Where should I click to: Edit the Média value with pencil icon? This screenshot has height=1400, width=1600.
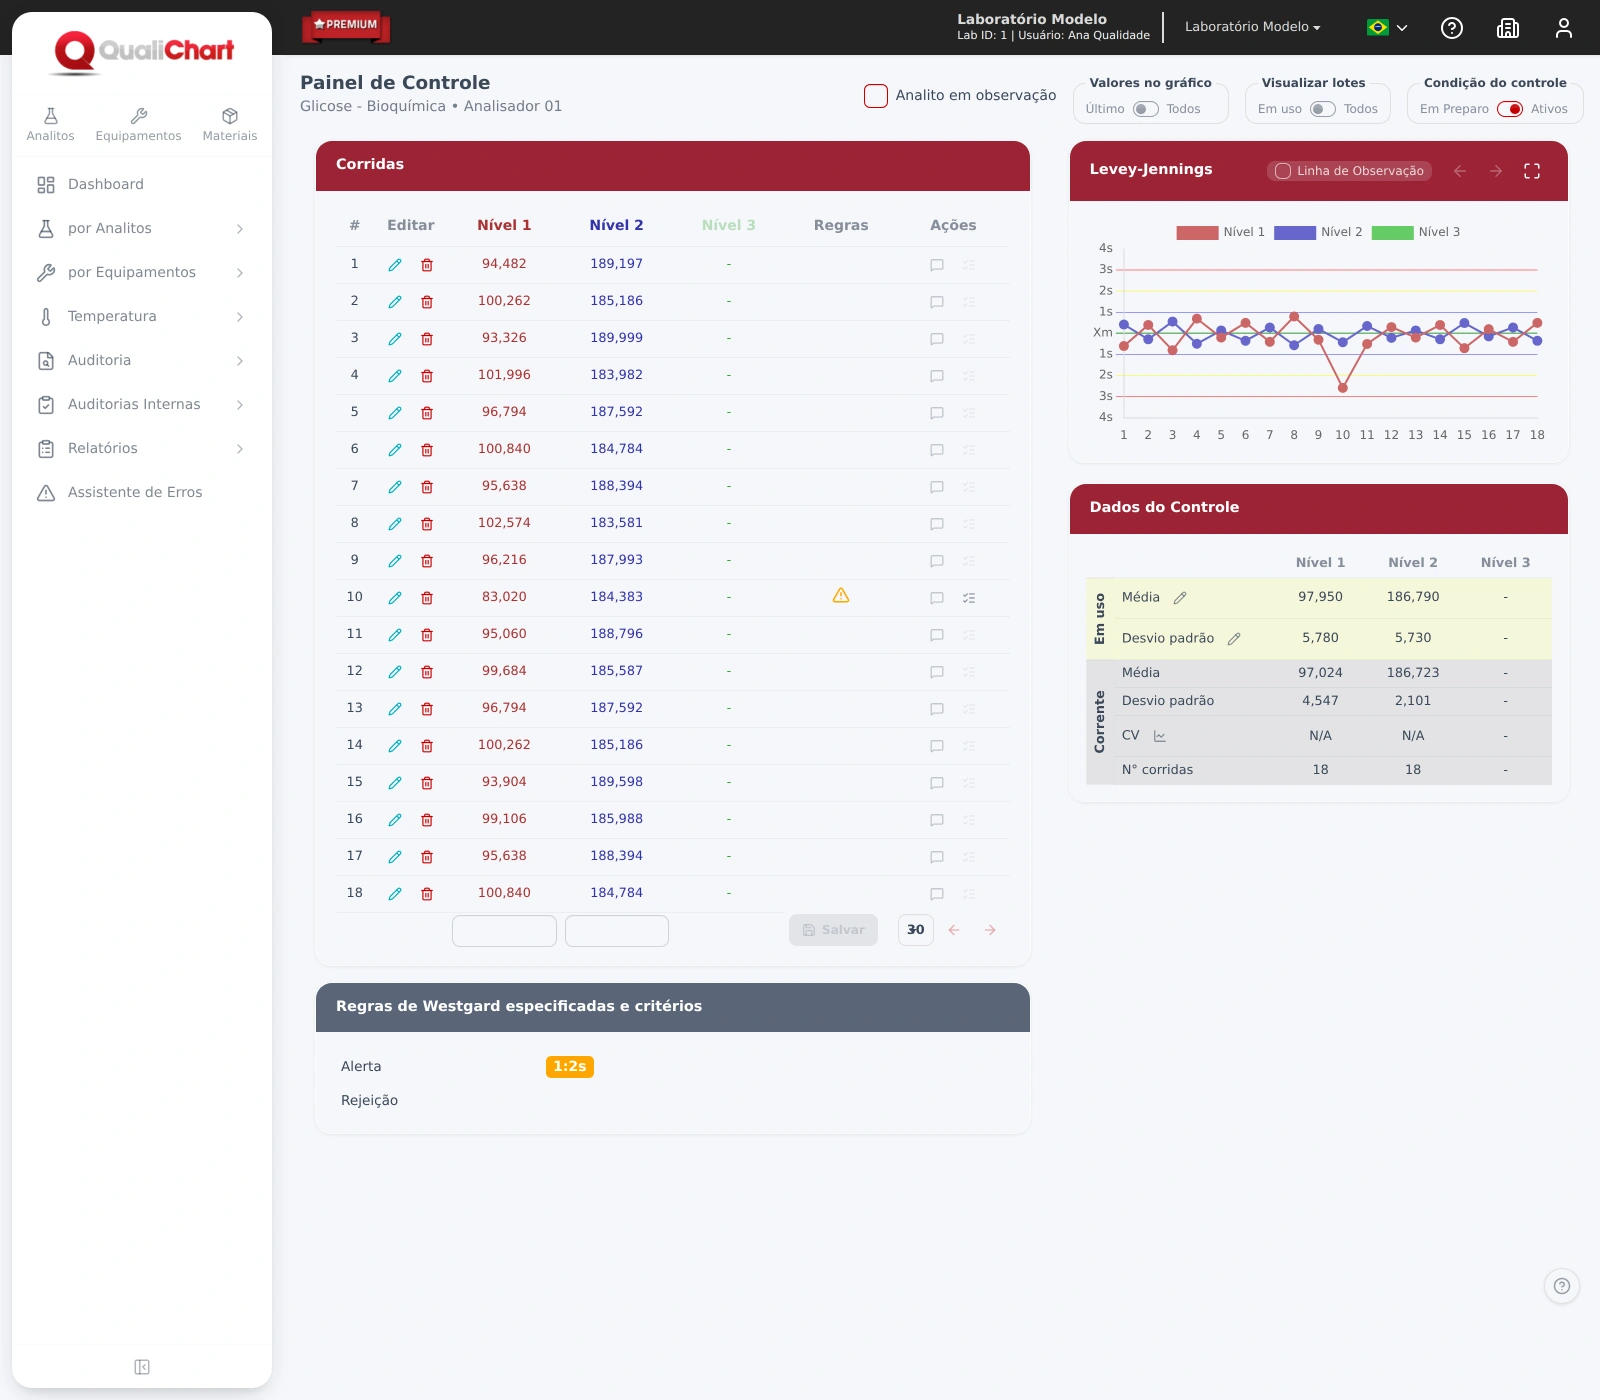[1180, 598]
